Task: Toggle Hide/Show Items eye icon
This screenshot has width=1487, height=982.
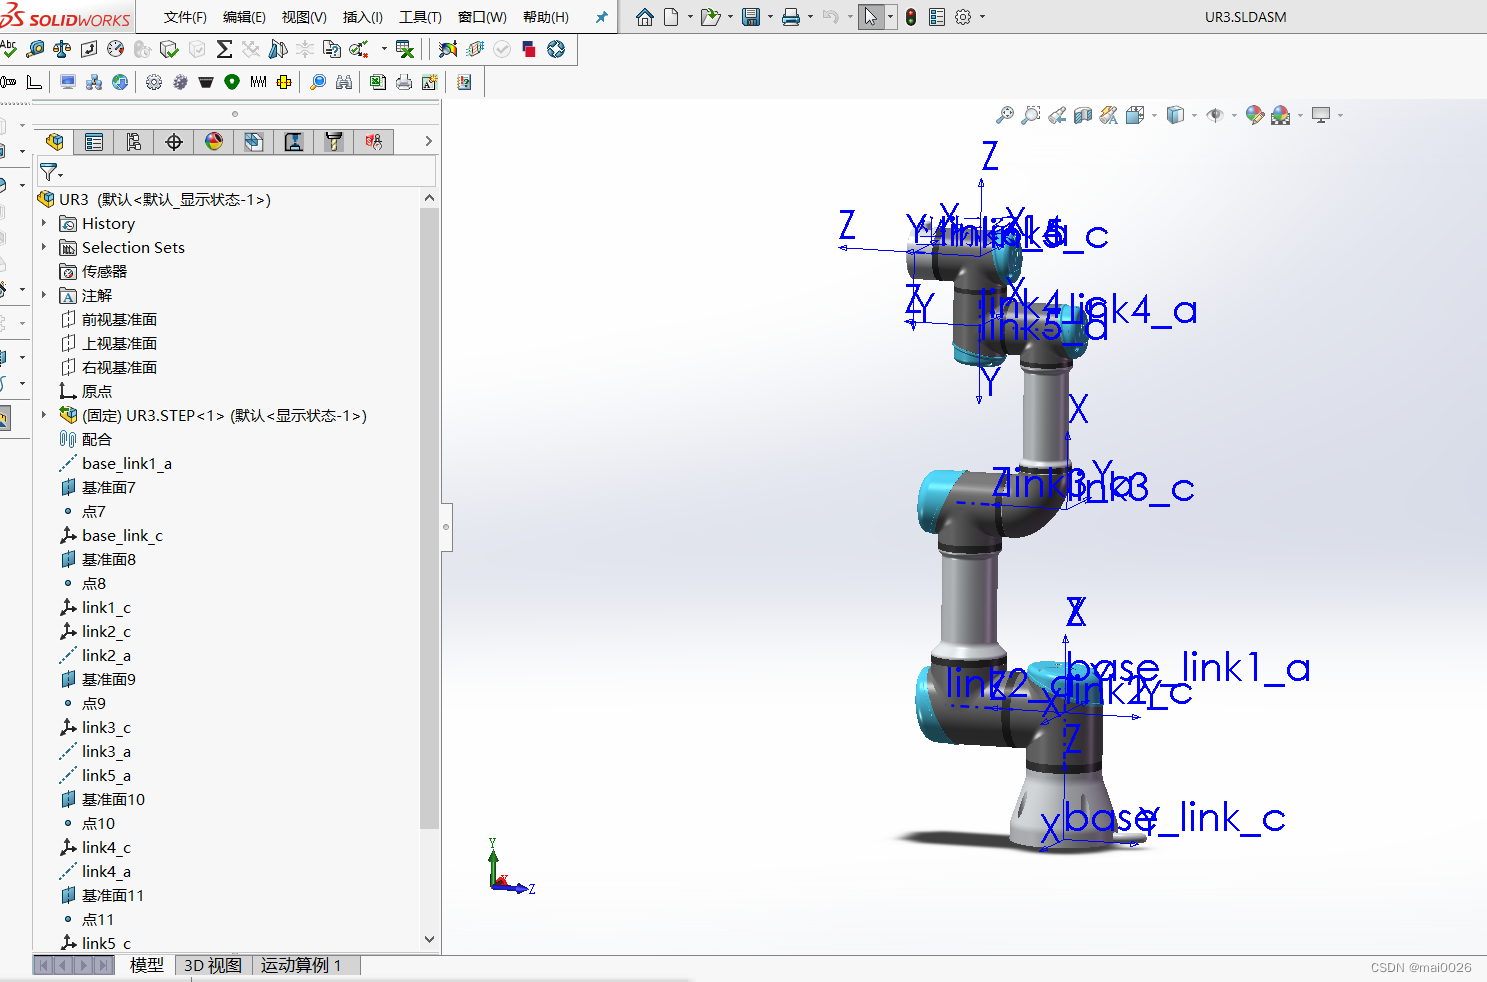Action: tap(1215, 115)
